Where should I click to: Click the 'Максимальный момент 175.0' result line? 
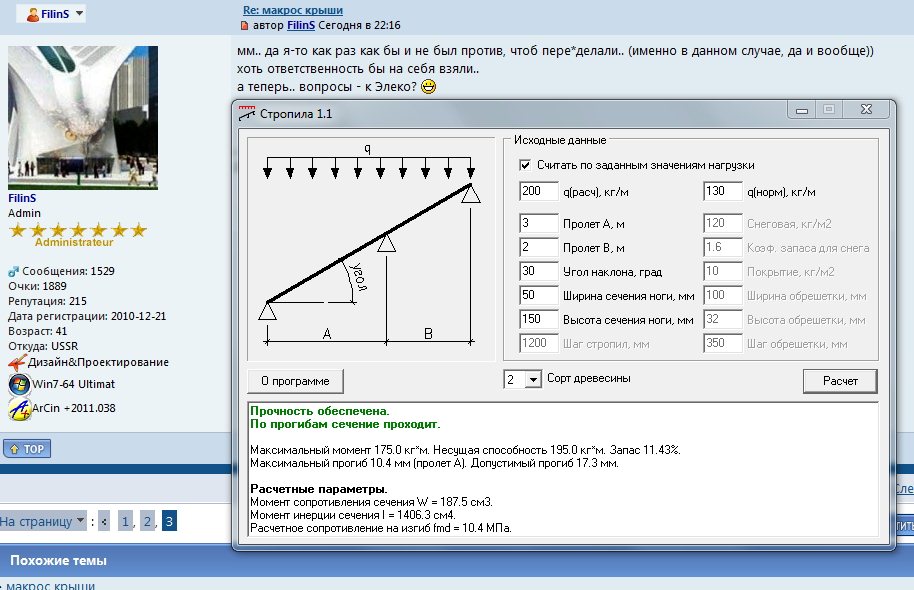coord(465,450)
